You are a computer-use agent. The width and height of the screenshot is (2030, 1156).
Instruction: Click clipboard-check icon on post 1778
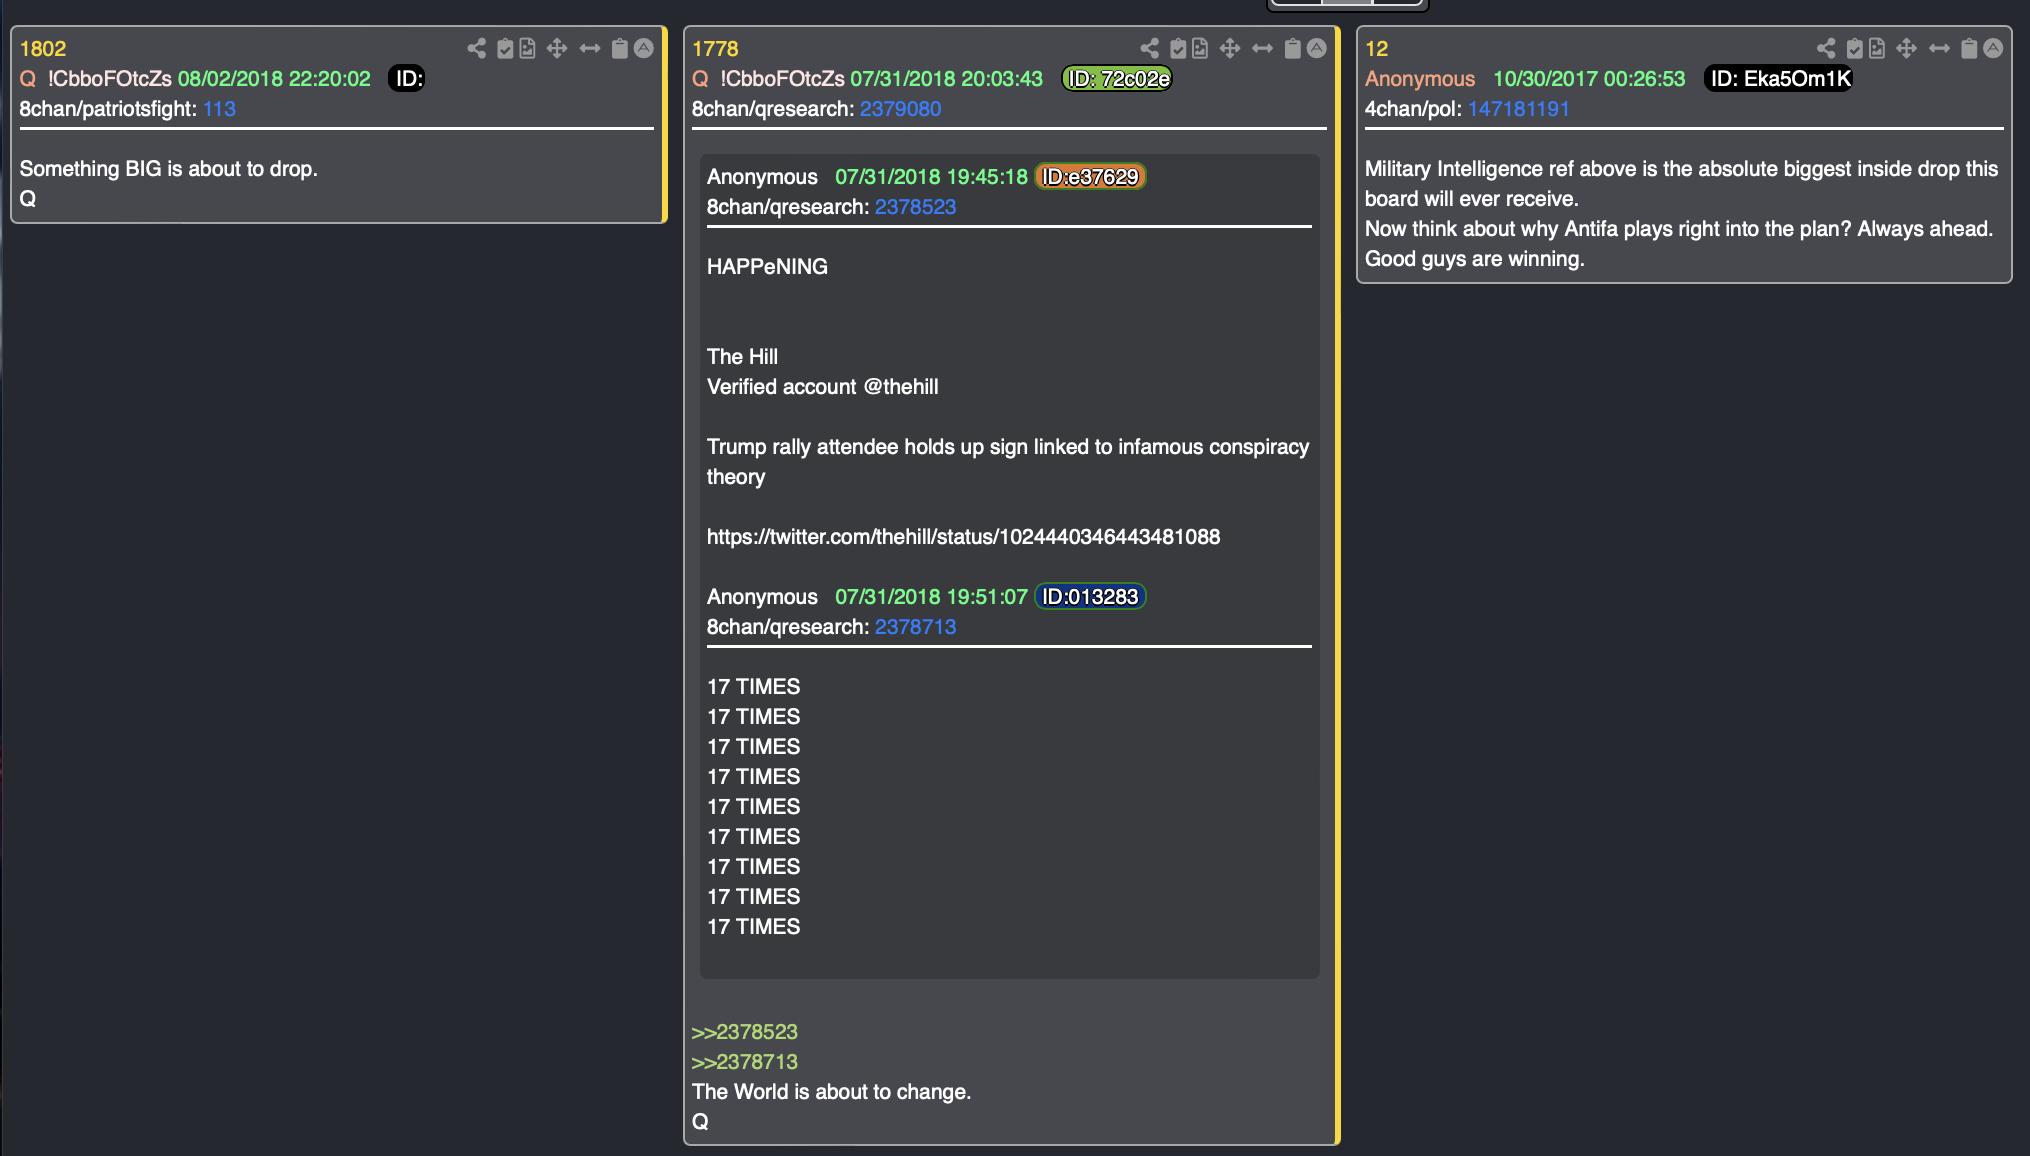(1178, 48)
